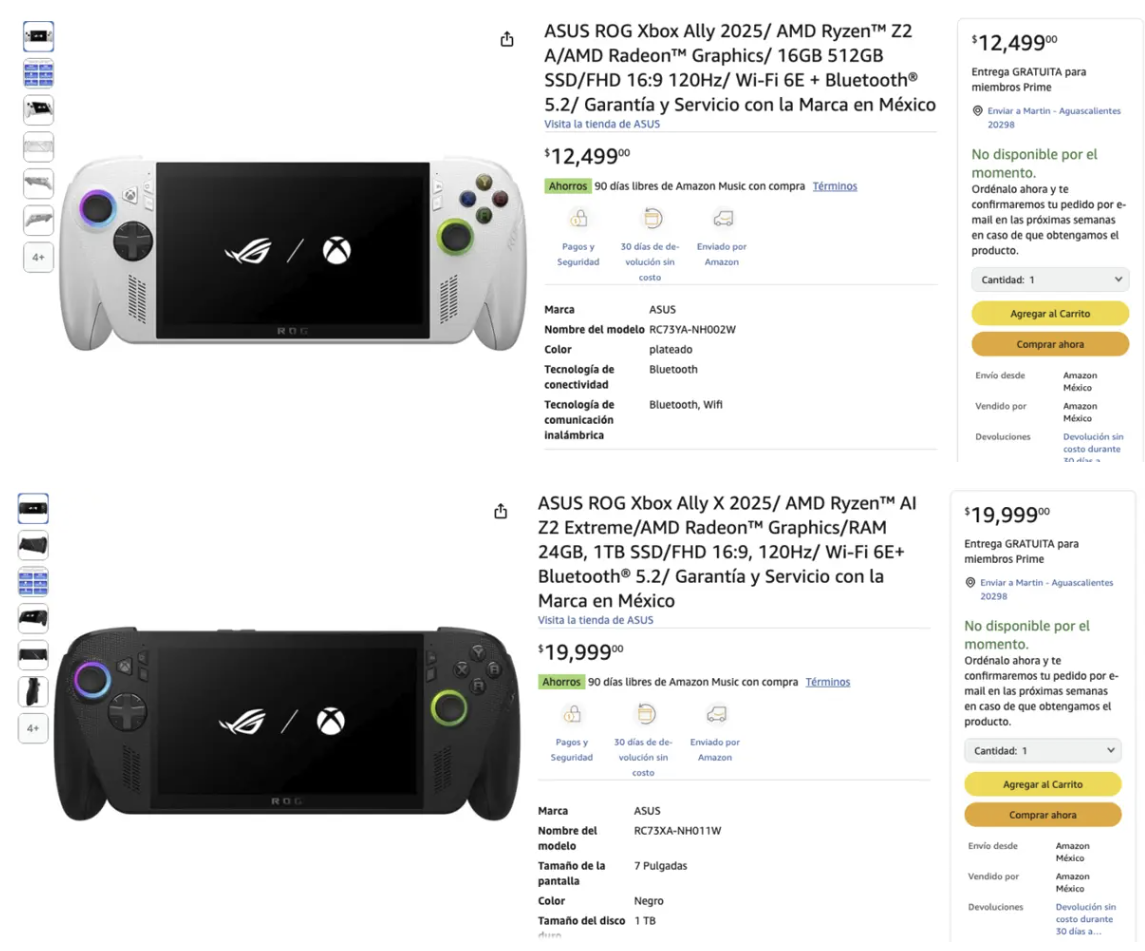The width and height of the screenshot is (1145, 951).
Task: Click 30-day return icon in first listing
Action: tap(651, 218)
